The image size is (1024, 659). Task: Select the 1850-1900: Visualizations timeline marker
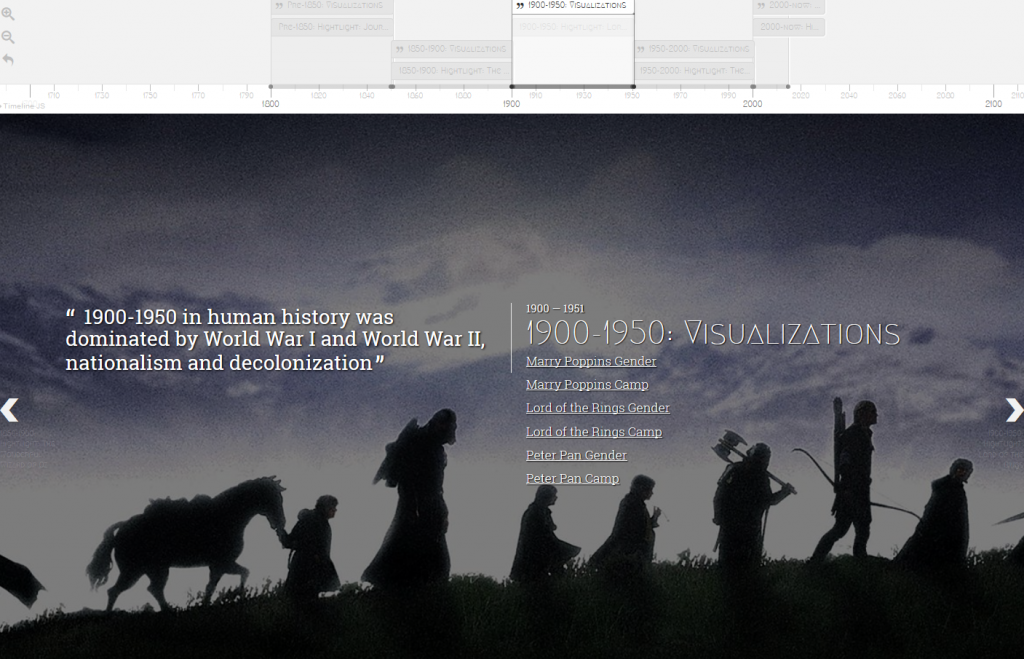452,49
